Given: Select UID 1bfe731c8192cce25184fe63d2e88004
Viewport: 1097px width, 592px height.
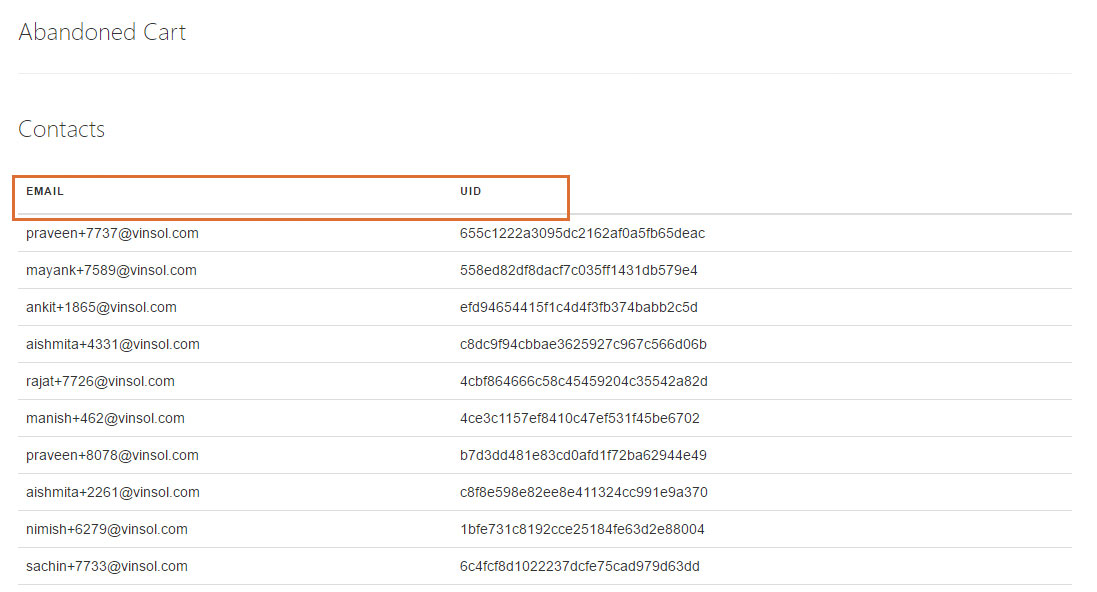Looking at the screenshot, I should [582, 530].
